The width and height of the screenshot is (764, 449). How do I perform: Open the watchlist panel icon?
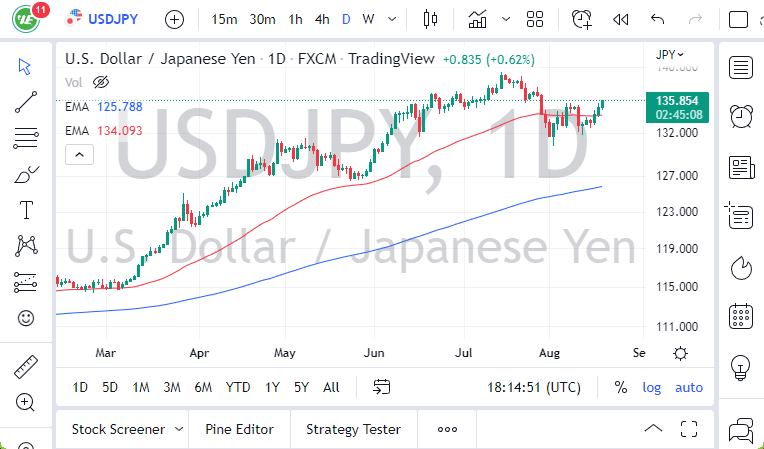tap(741, 68)
